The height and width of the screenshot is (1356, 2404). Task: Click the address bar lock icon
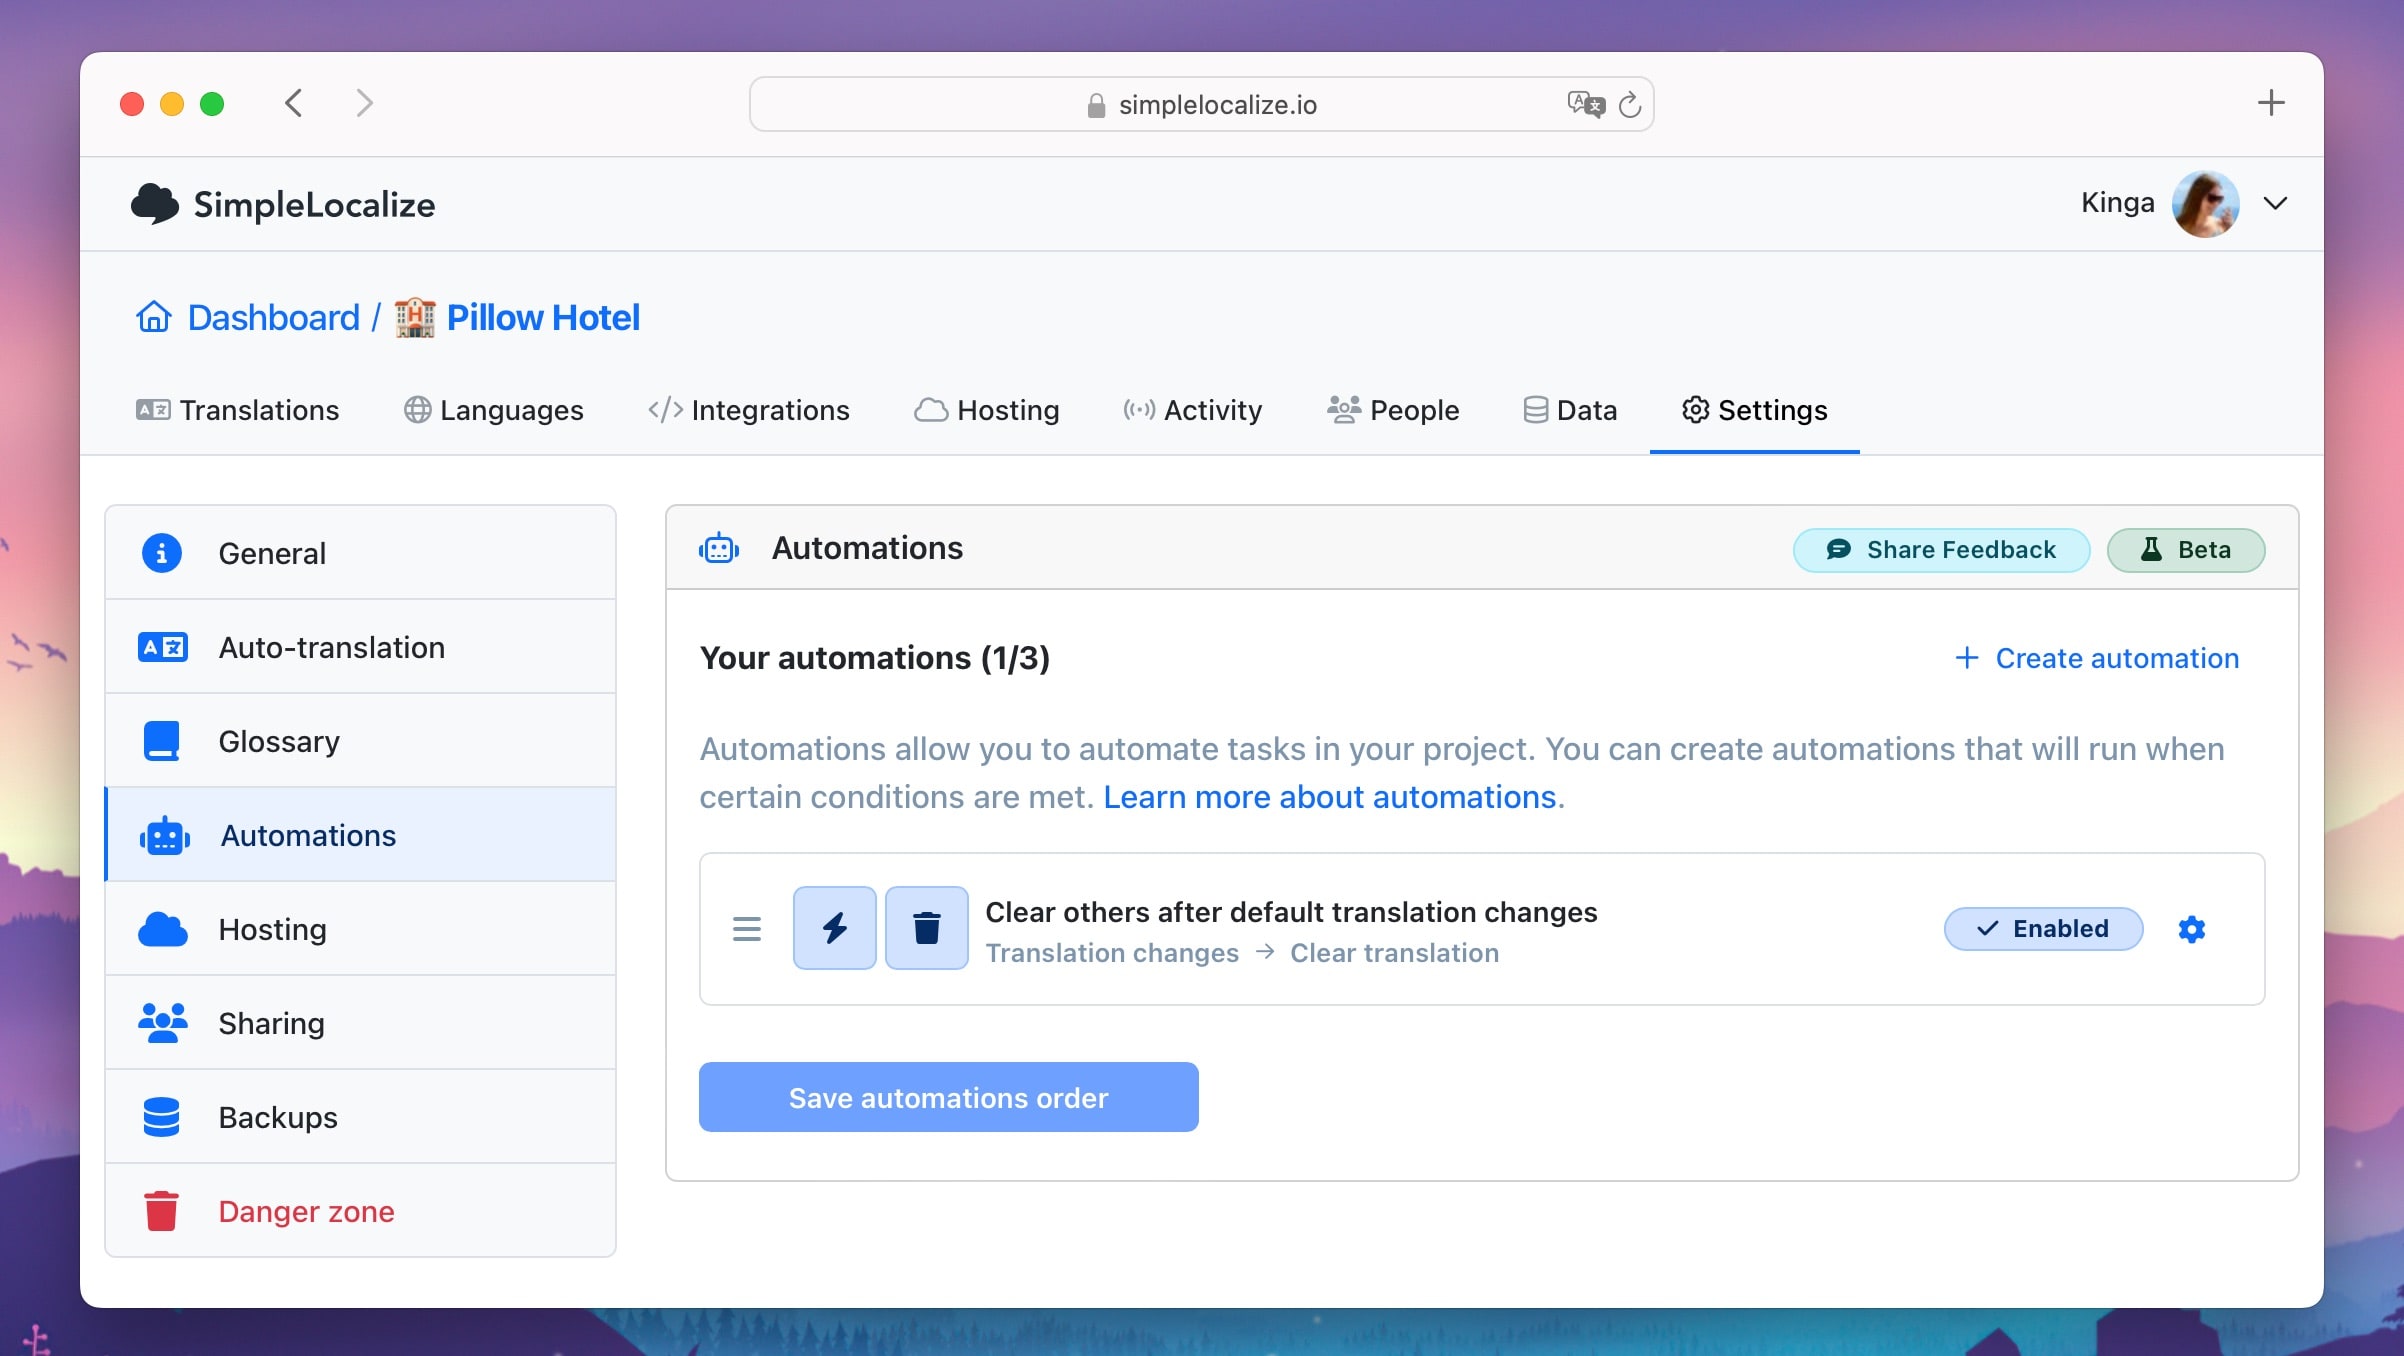(x=1096, y=105)
